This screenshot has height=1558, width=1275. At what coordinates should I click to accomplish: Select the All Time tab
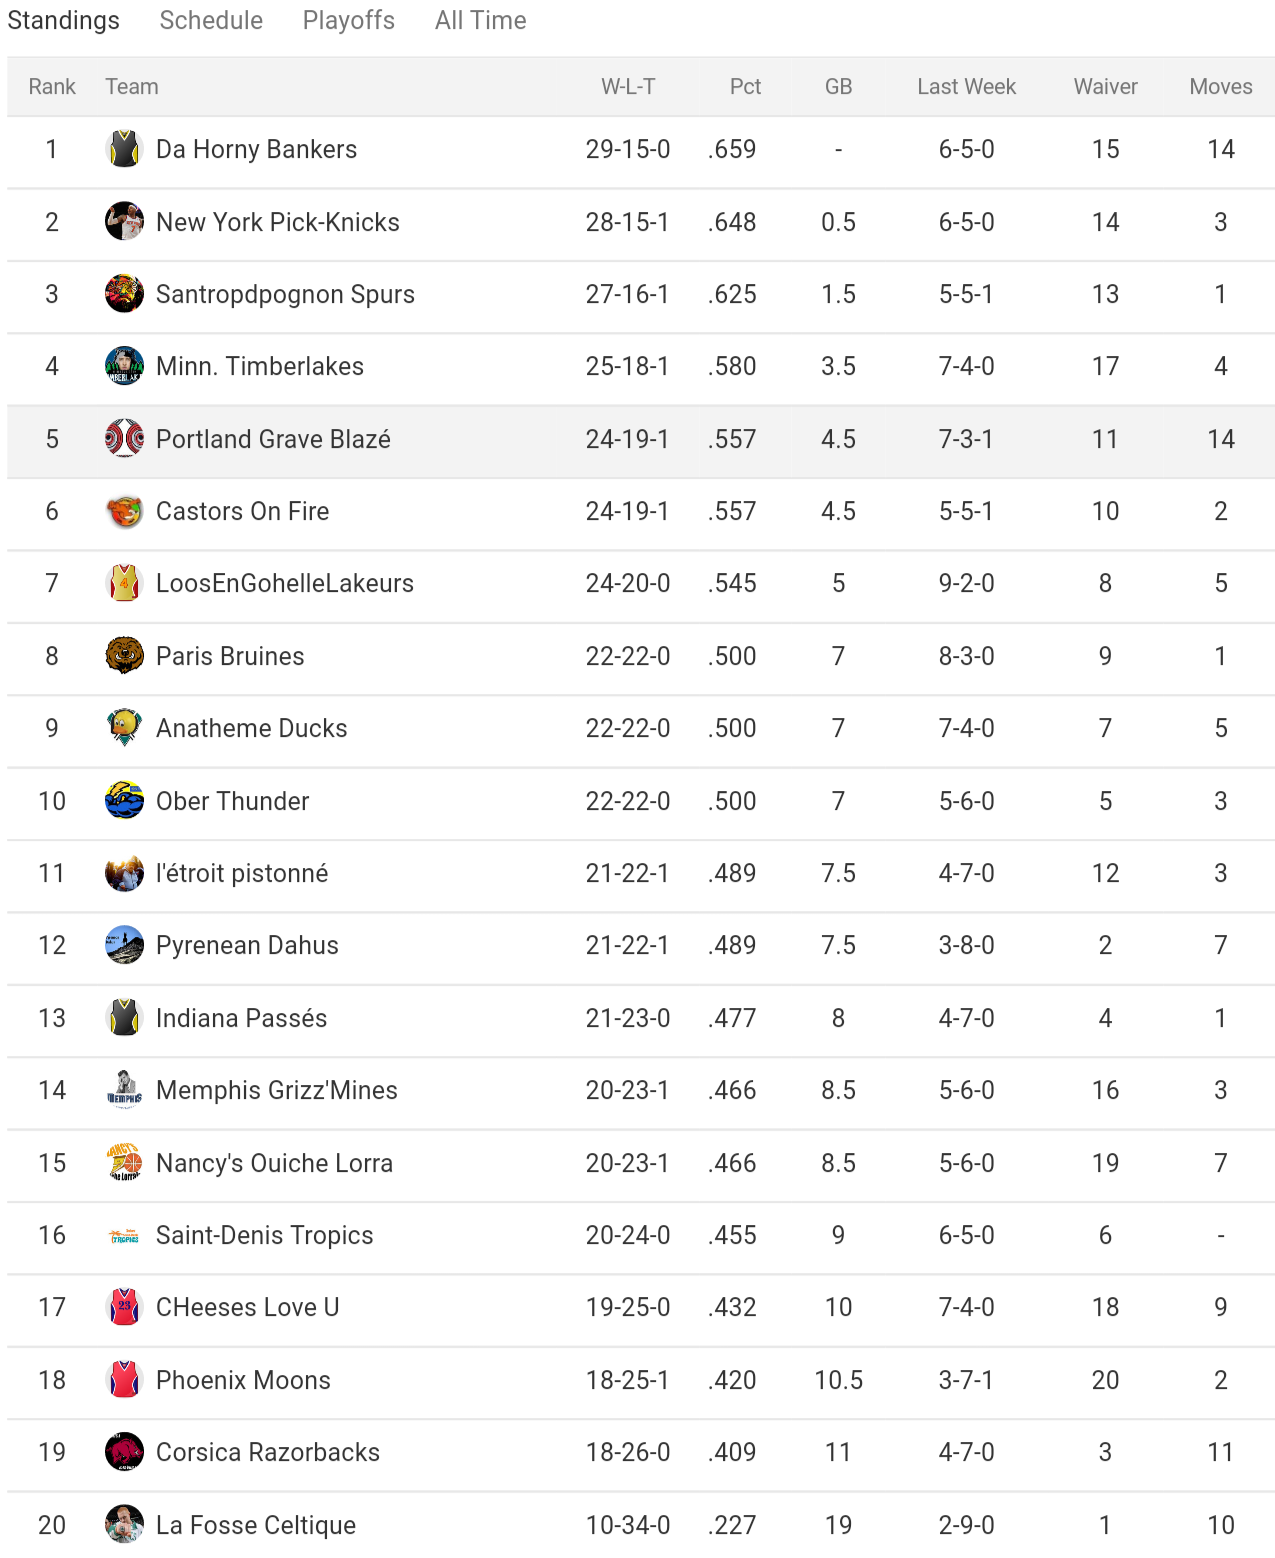pos(480,20)
